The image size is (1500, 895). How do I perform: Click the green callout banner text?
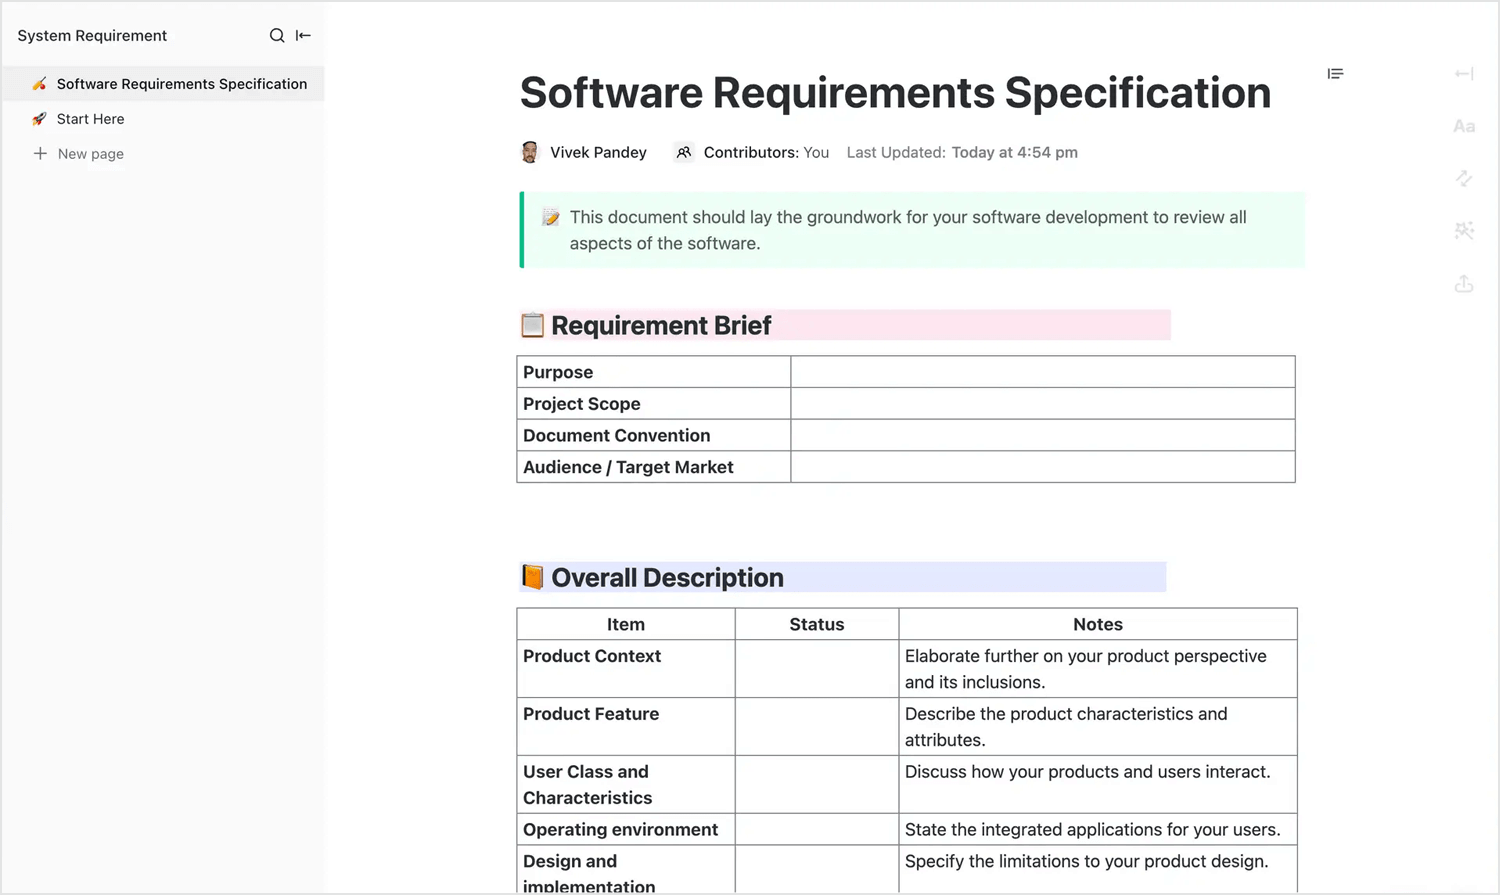908,230
